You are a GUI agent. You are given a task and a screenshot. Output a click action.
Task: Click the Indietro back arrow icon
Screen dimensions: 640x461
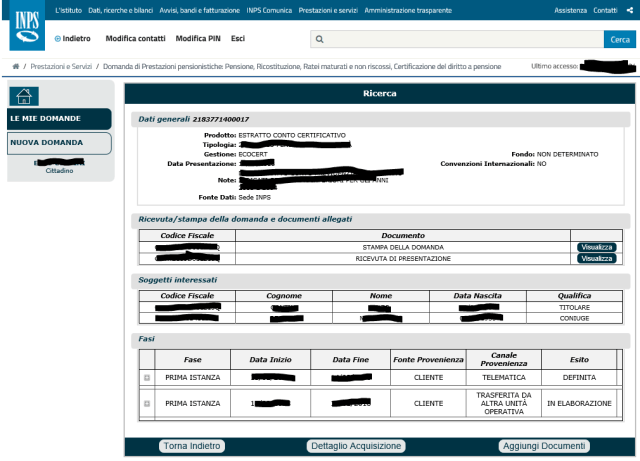pyautogui.click(x=57, y=39)
